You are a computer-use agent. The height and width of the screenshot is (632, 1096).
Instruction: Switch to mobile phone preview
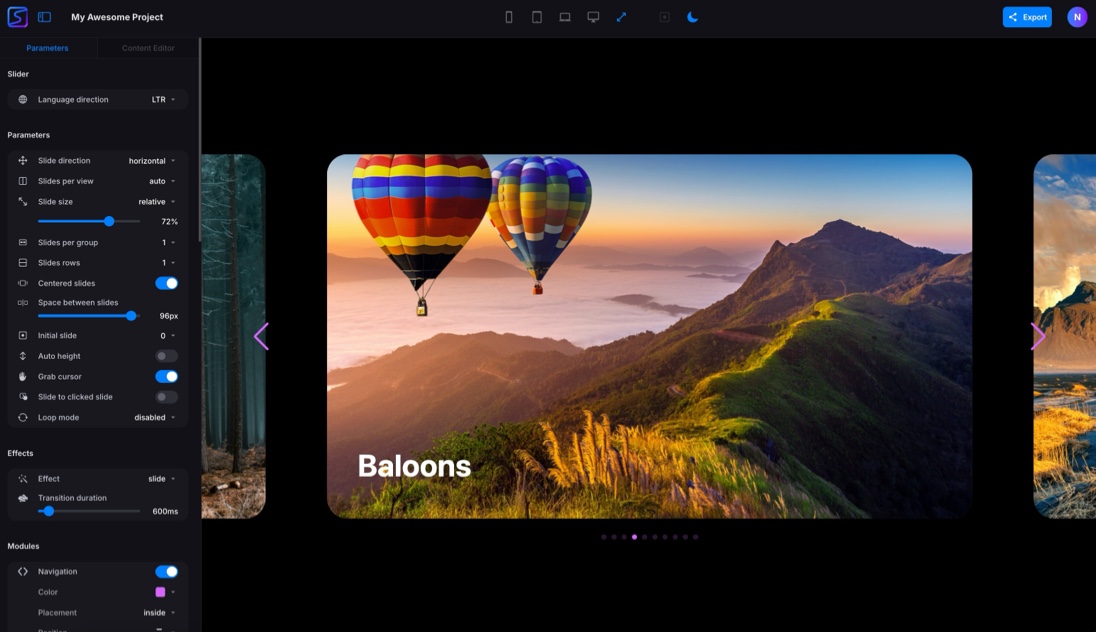509,17
